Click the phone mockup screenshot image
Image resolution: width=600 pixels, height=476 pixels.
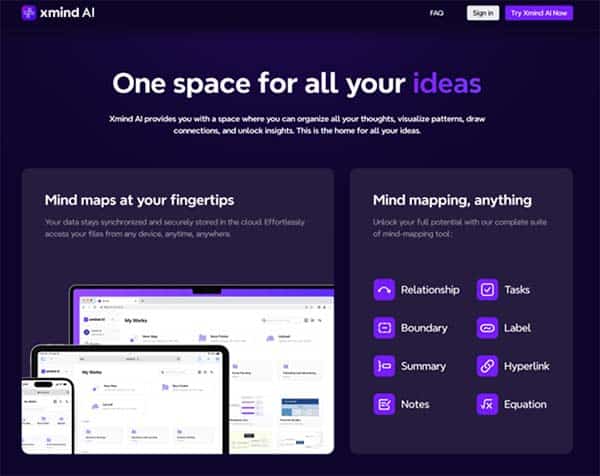click(x=47, y=416)
